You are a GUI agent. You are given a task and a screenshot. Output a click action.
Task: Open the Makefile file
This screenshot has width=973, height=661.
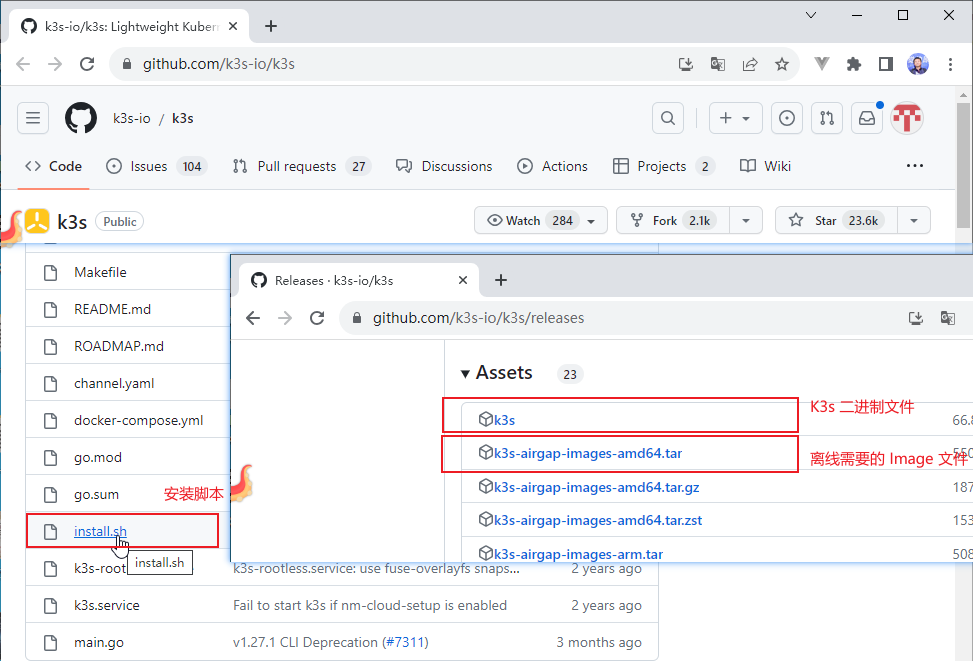[x=100, y=272]
